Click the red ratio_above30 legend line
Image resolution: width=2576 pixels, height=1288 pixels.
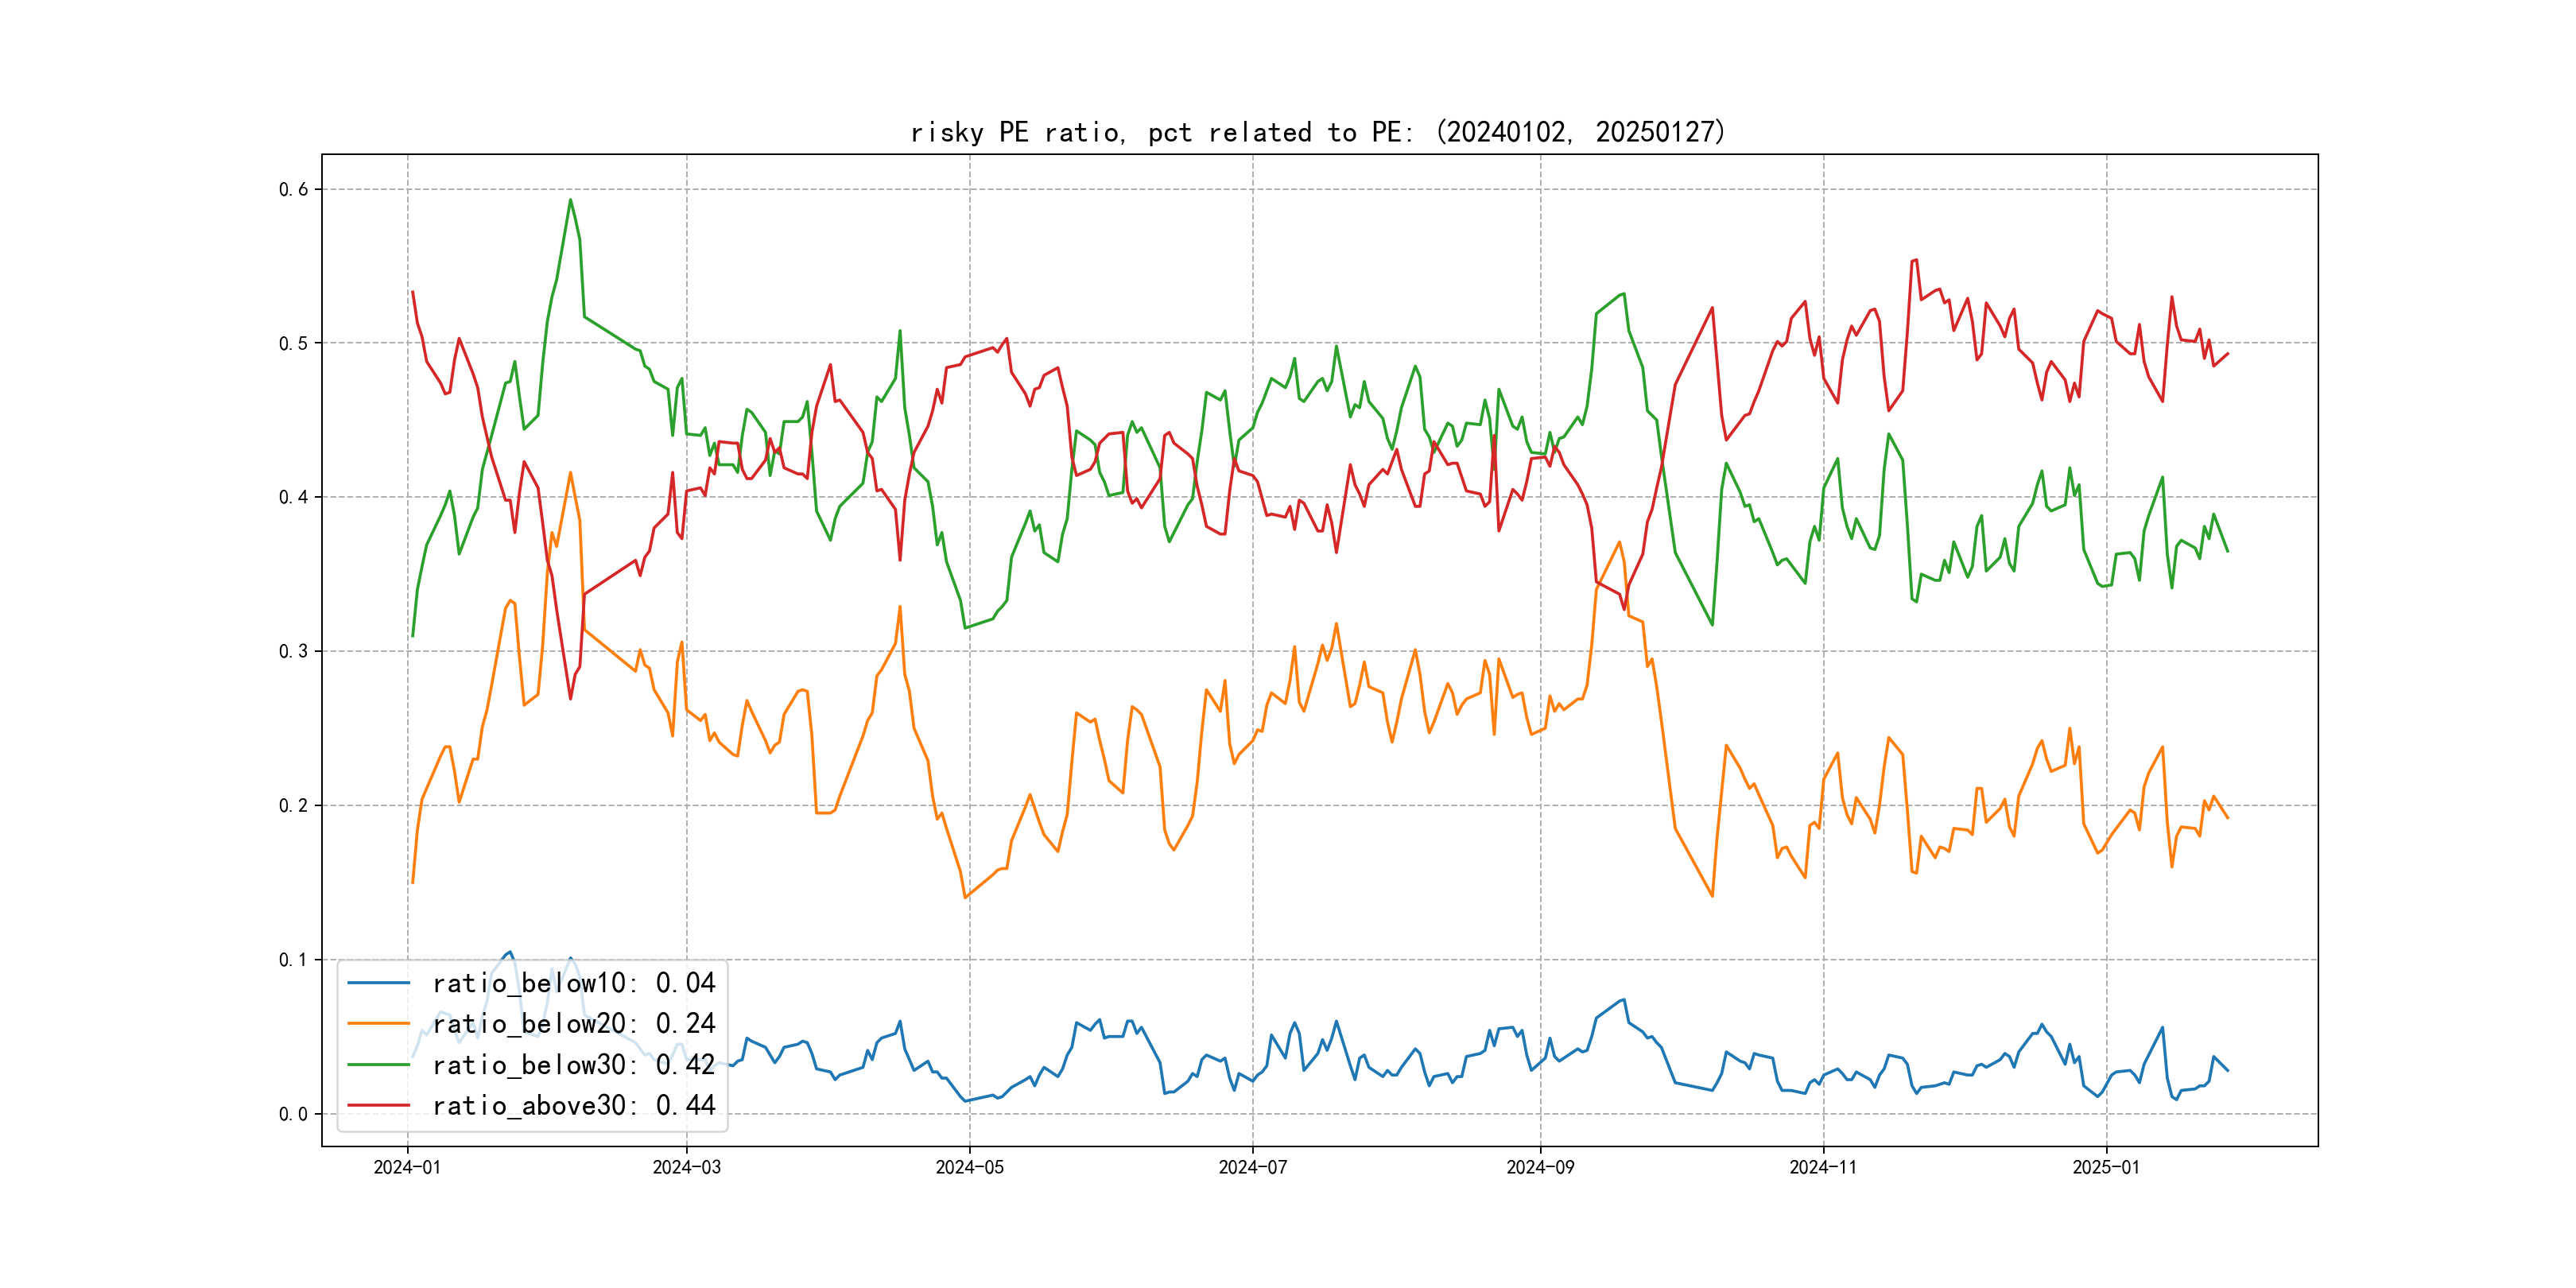(x=378, y=1106)
